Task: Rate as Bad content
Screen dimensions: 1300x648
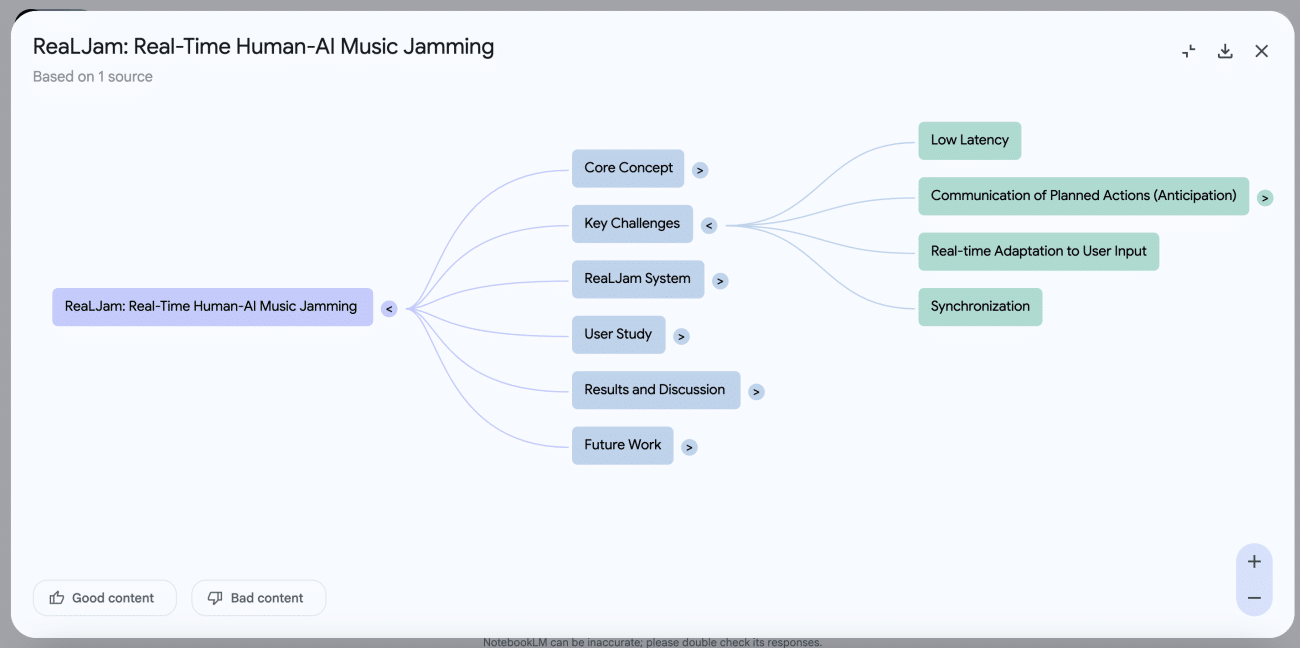Action: coord(259,598)
